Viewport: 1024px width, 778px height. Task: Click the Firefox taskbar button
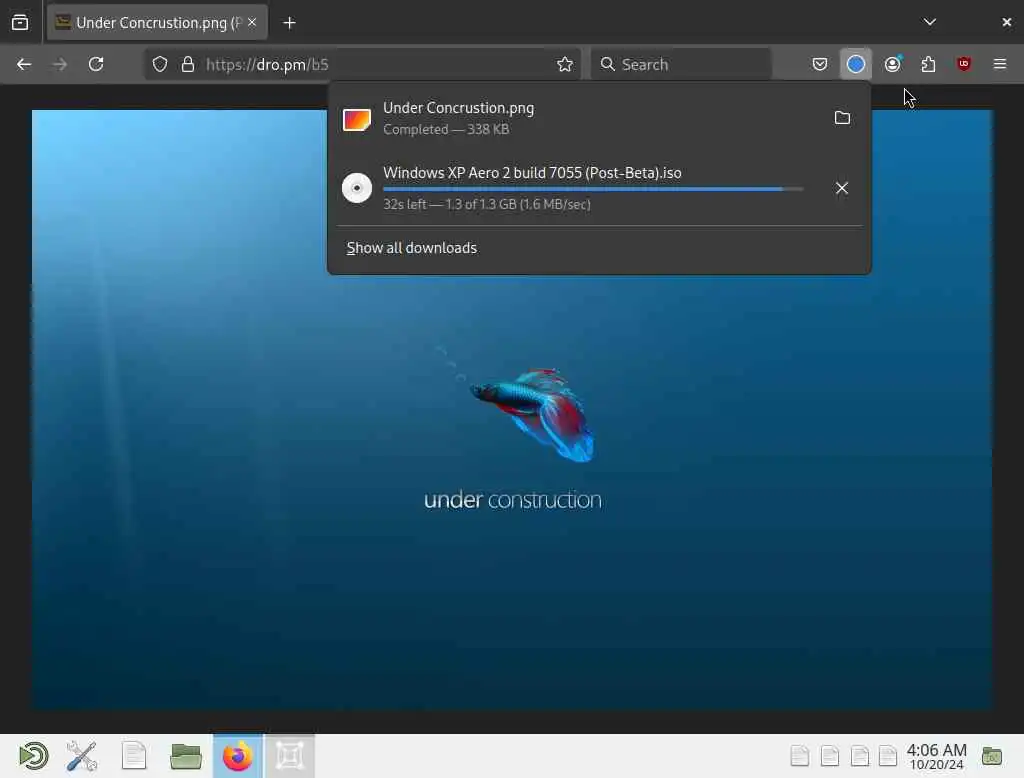point(238,756)
